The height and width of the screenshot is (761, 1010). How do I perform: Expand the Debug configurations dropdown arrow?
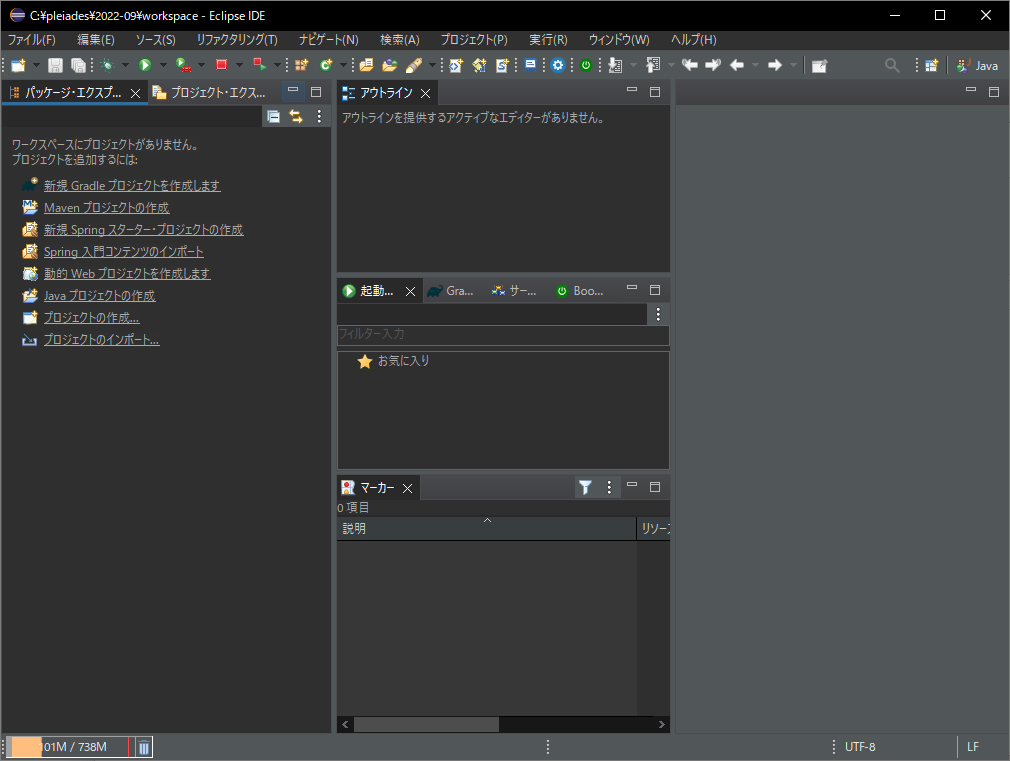click(126, 65)
